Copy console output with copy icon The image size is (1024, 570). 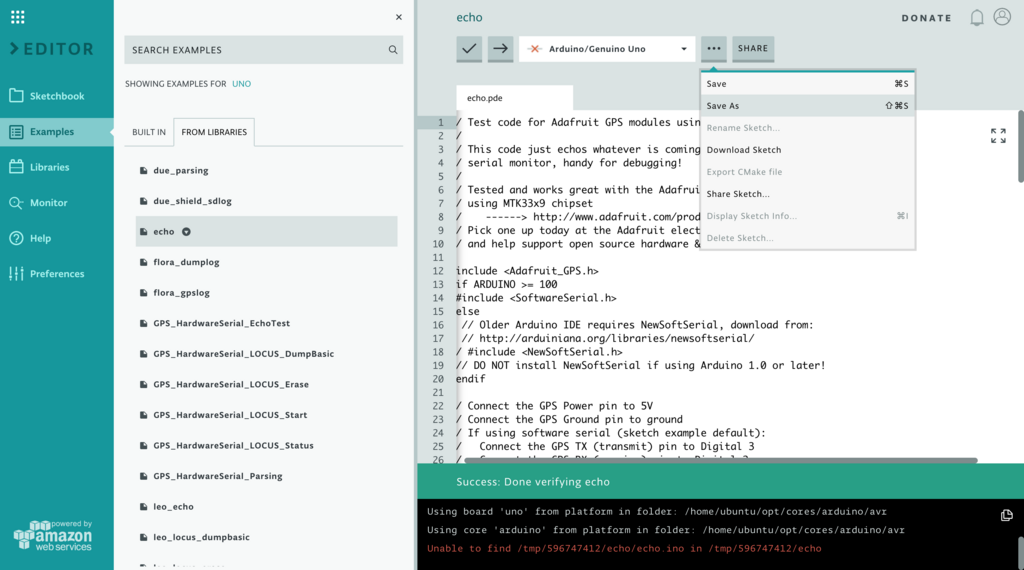tap(1006, 515)
